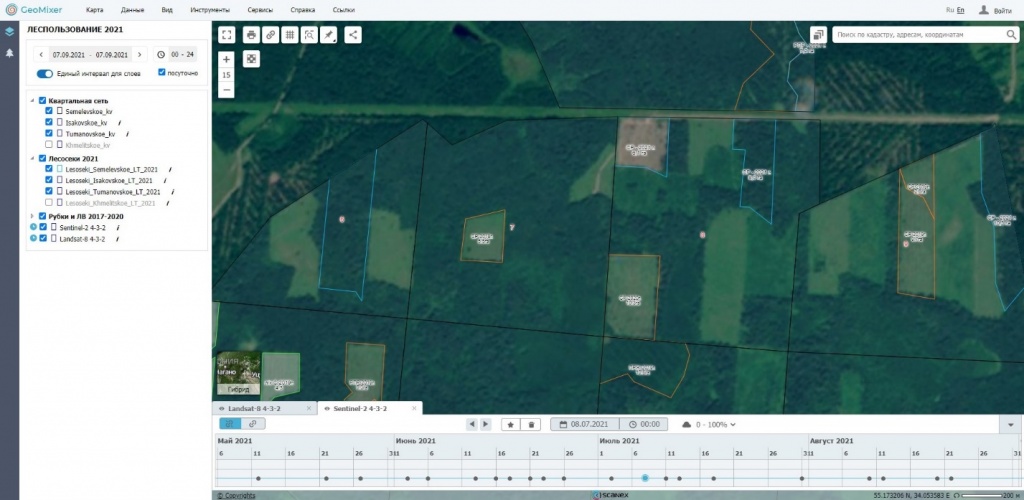Open the timeline date picker 08.07.2021
The height and width of the screenshot is (500, 1024).
tap(584, 424)
